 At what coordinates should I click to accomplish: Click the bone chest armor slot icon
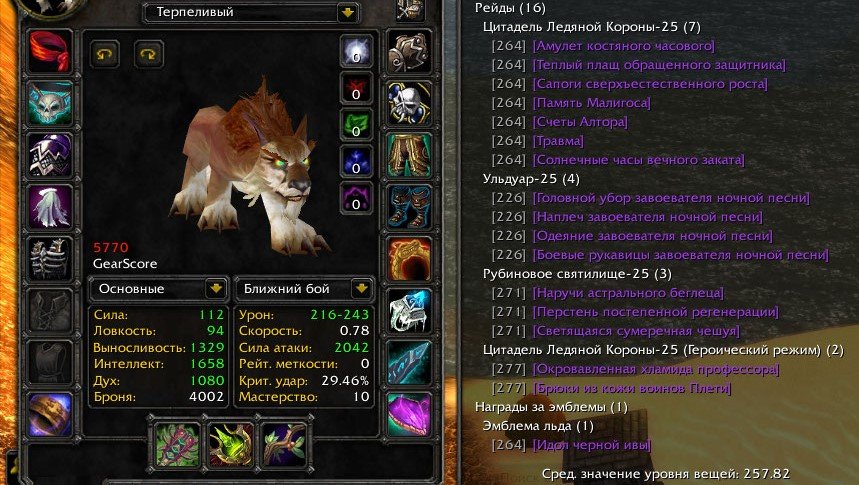[x=49, y=259]
